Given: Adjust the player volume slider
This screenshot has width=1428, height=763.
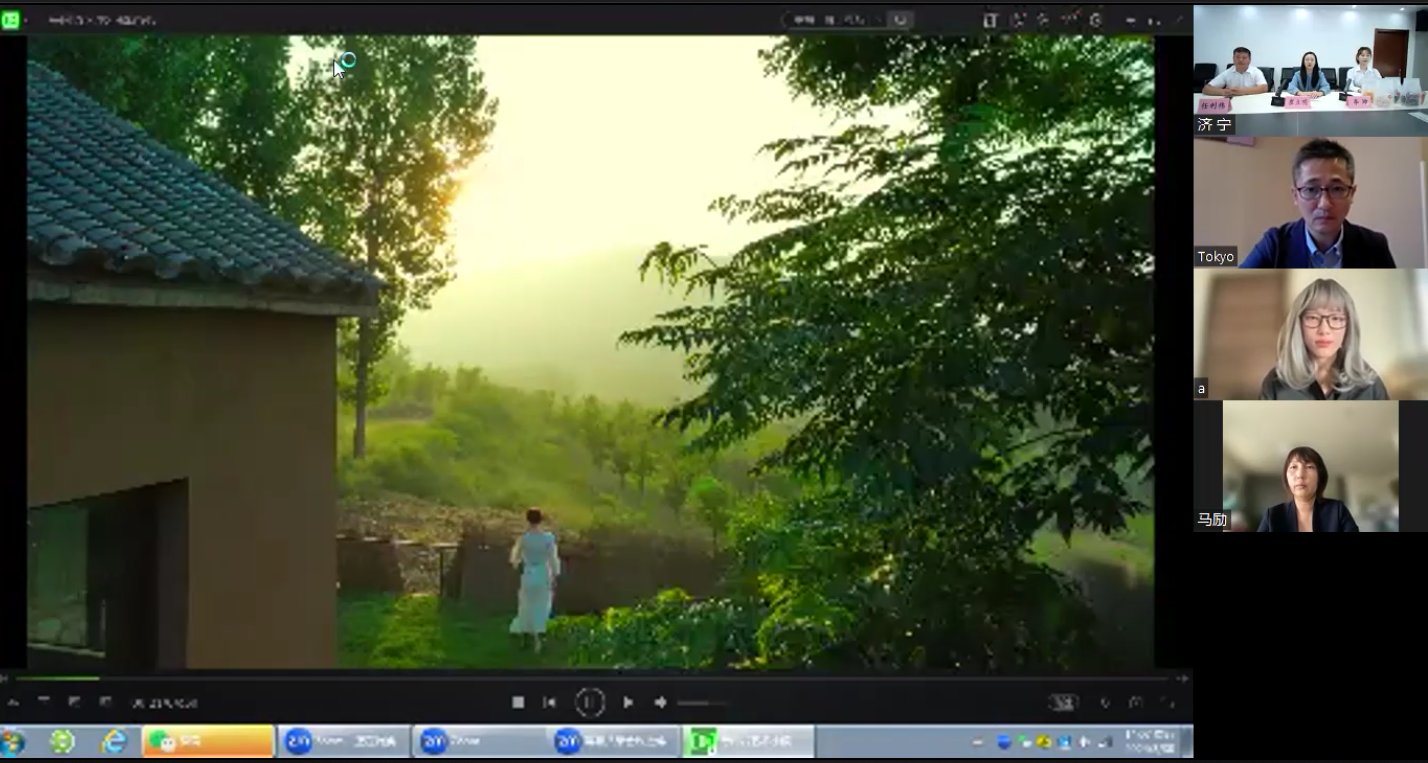Looking at the screenshot, I should coord(700,703).
